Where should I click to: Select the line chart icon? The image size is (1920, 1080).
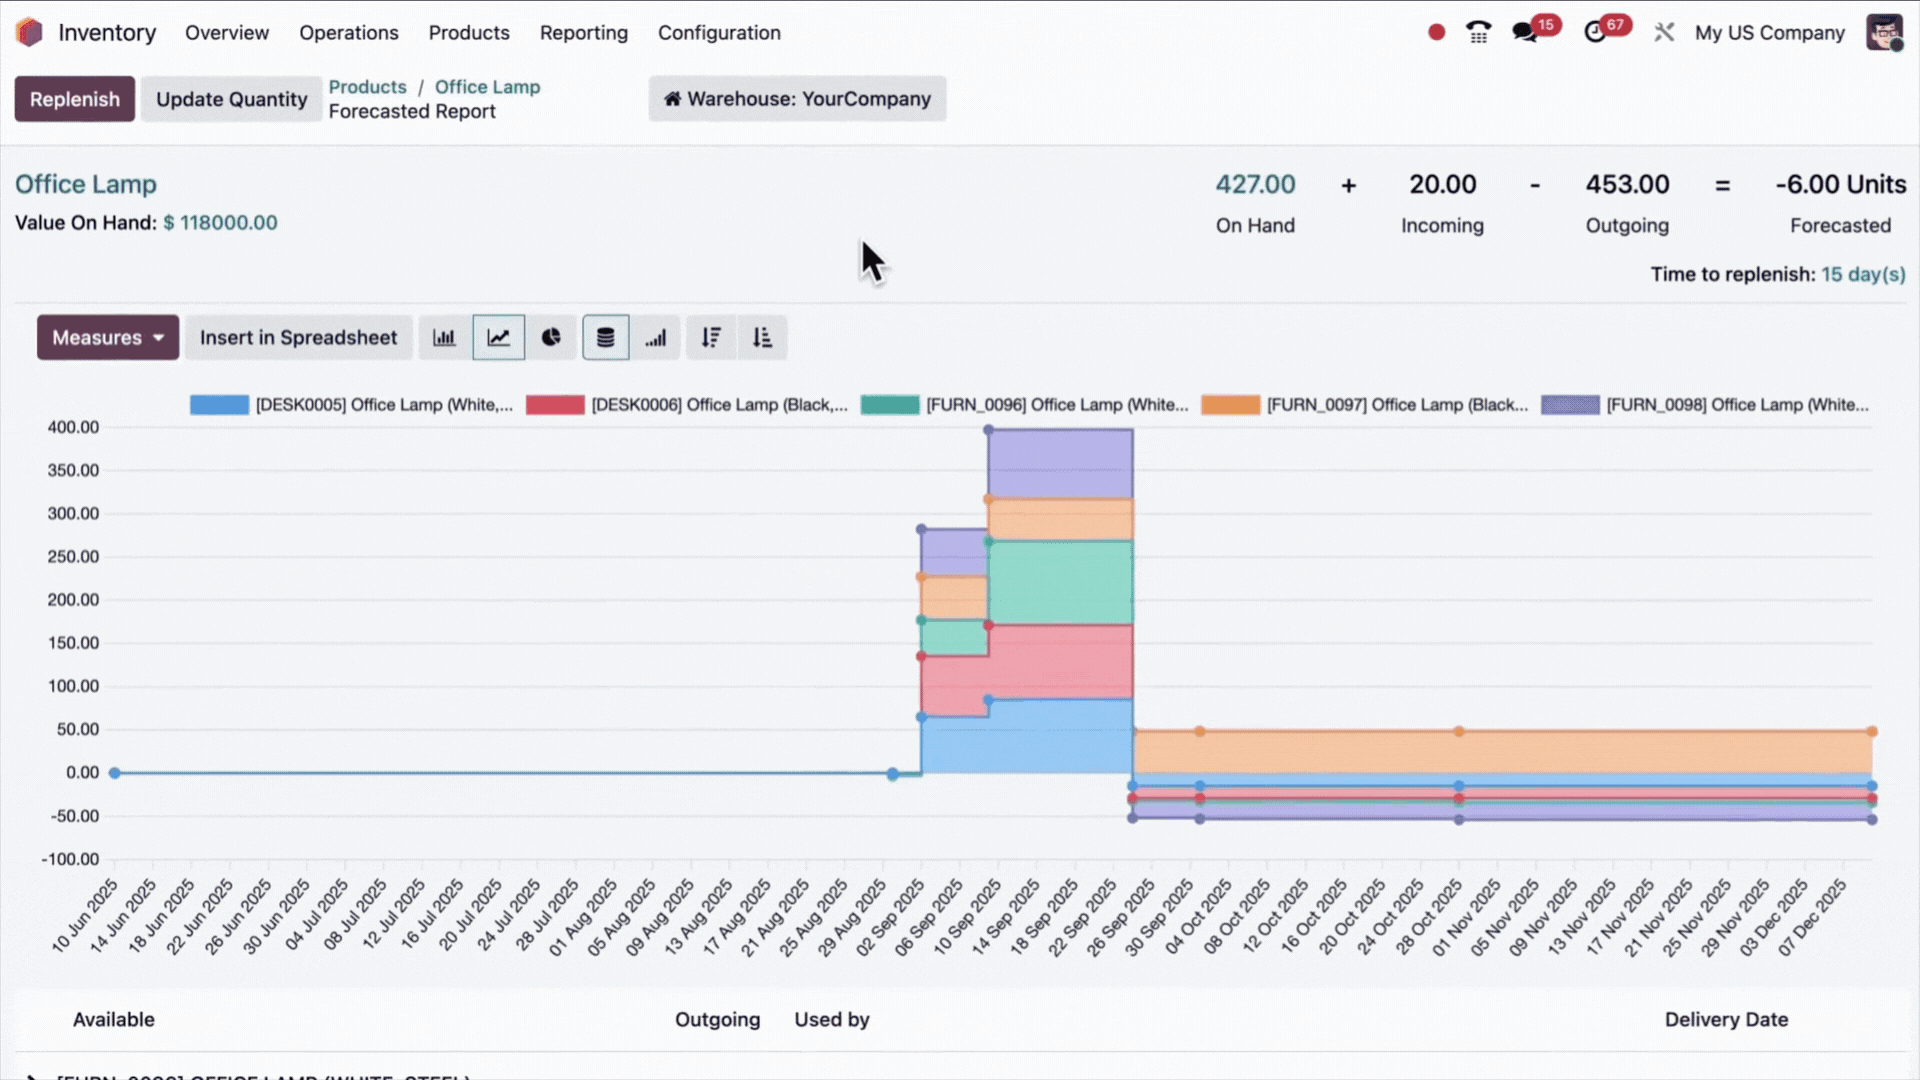(498, 338)
